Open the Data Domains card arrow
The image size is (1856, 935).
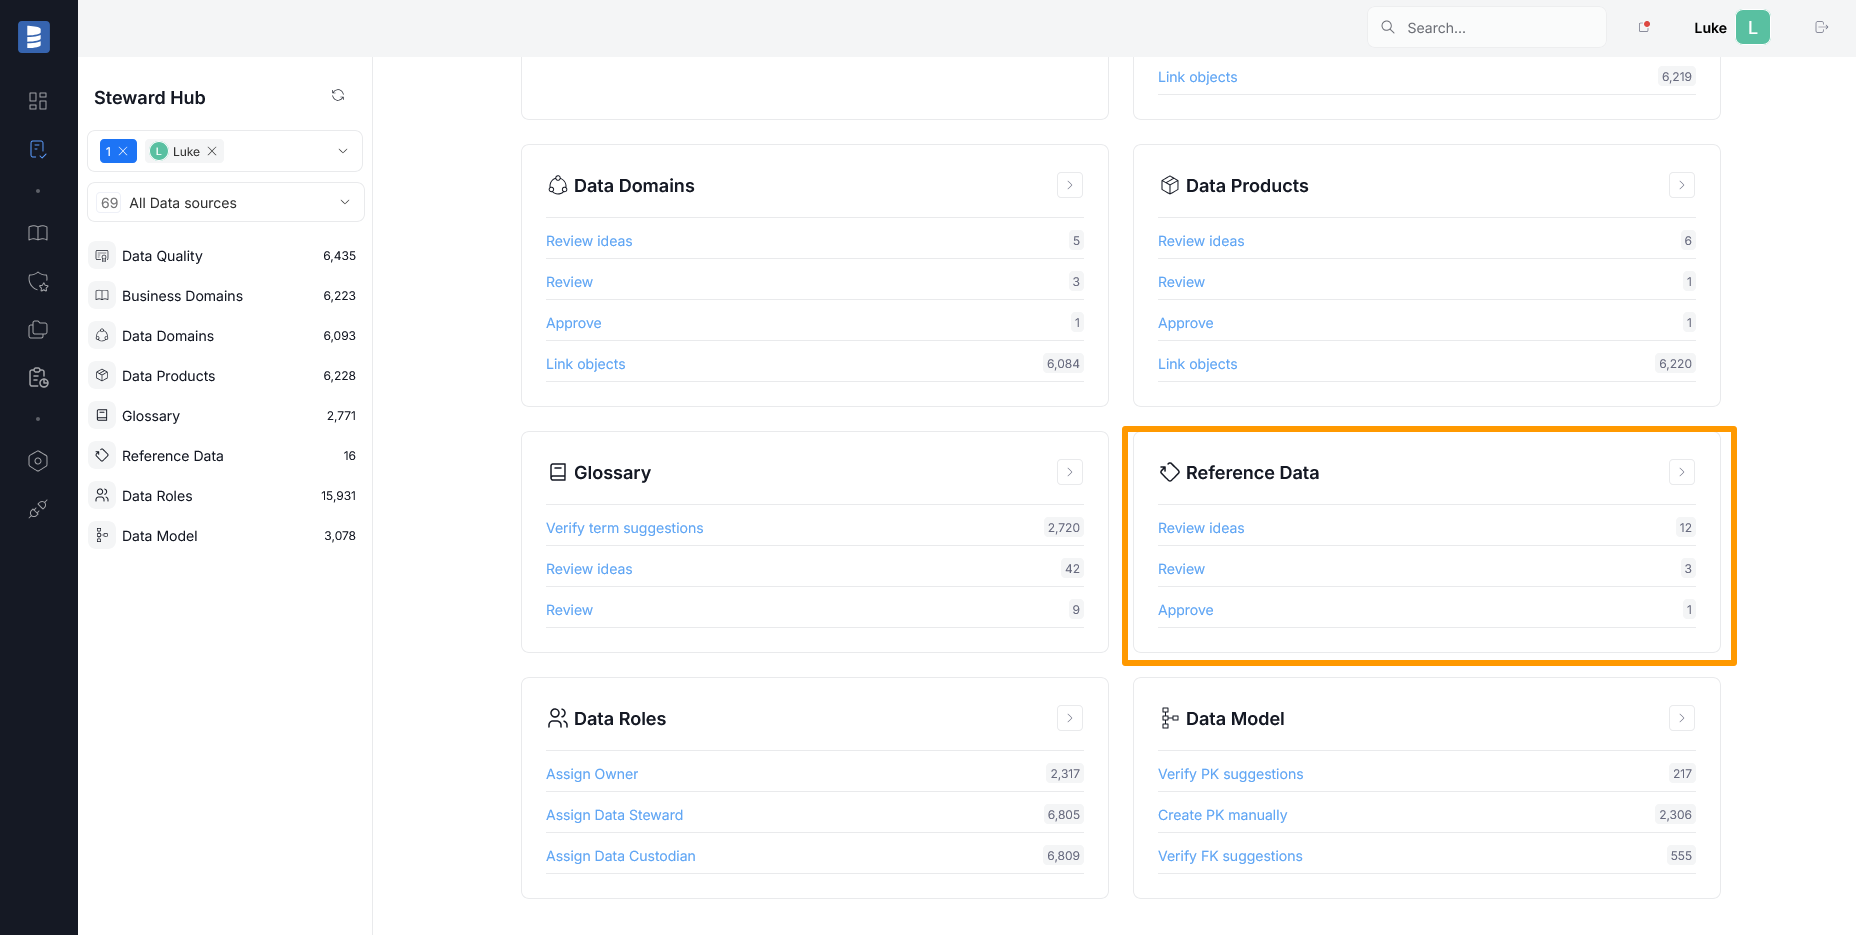[1069, 185]
